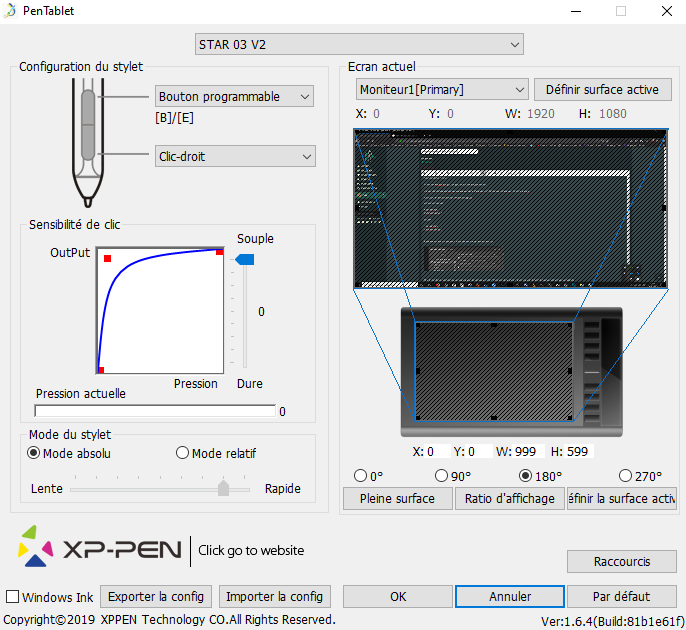Select the 90° rotation option
The width and height of the screenshot is (686, 630).
[443, 476]
